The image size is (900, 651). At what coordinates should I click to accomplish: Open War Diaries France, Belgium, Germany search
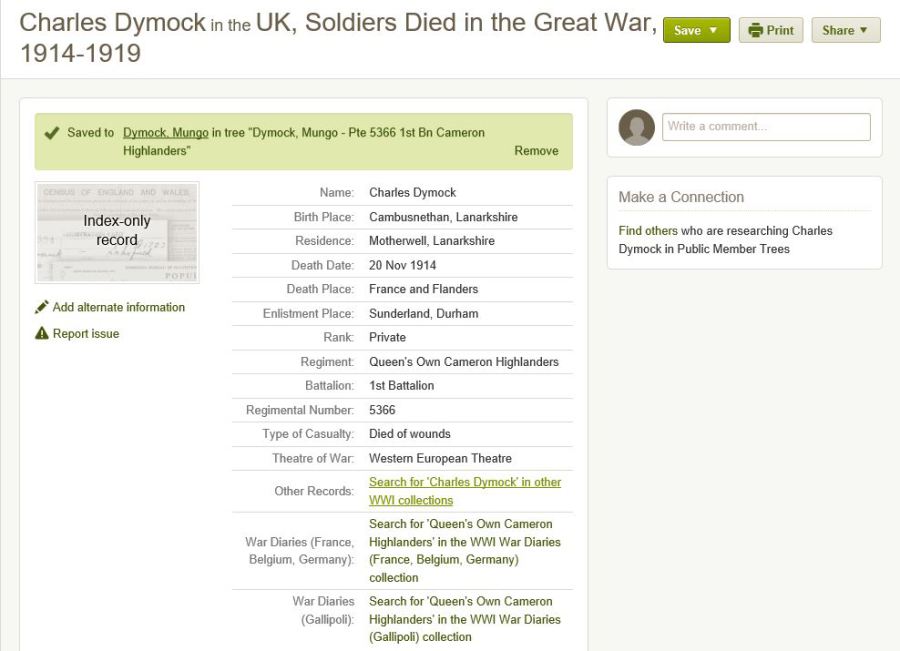pos(464,550)
